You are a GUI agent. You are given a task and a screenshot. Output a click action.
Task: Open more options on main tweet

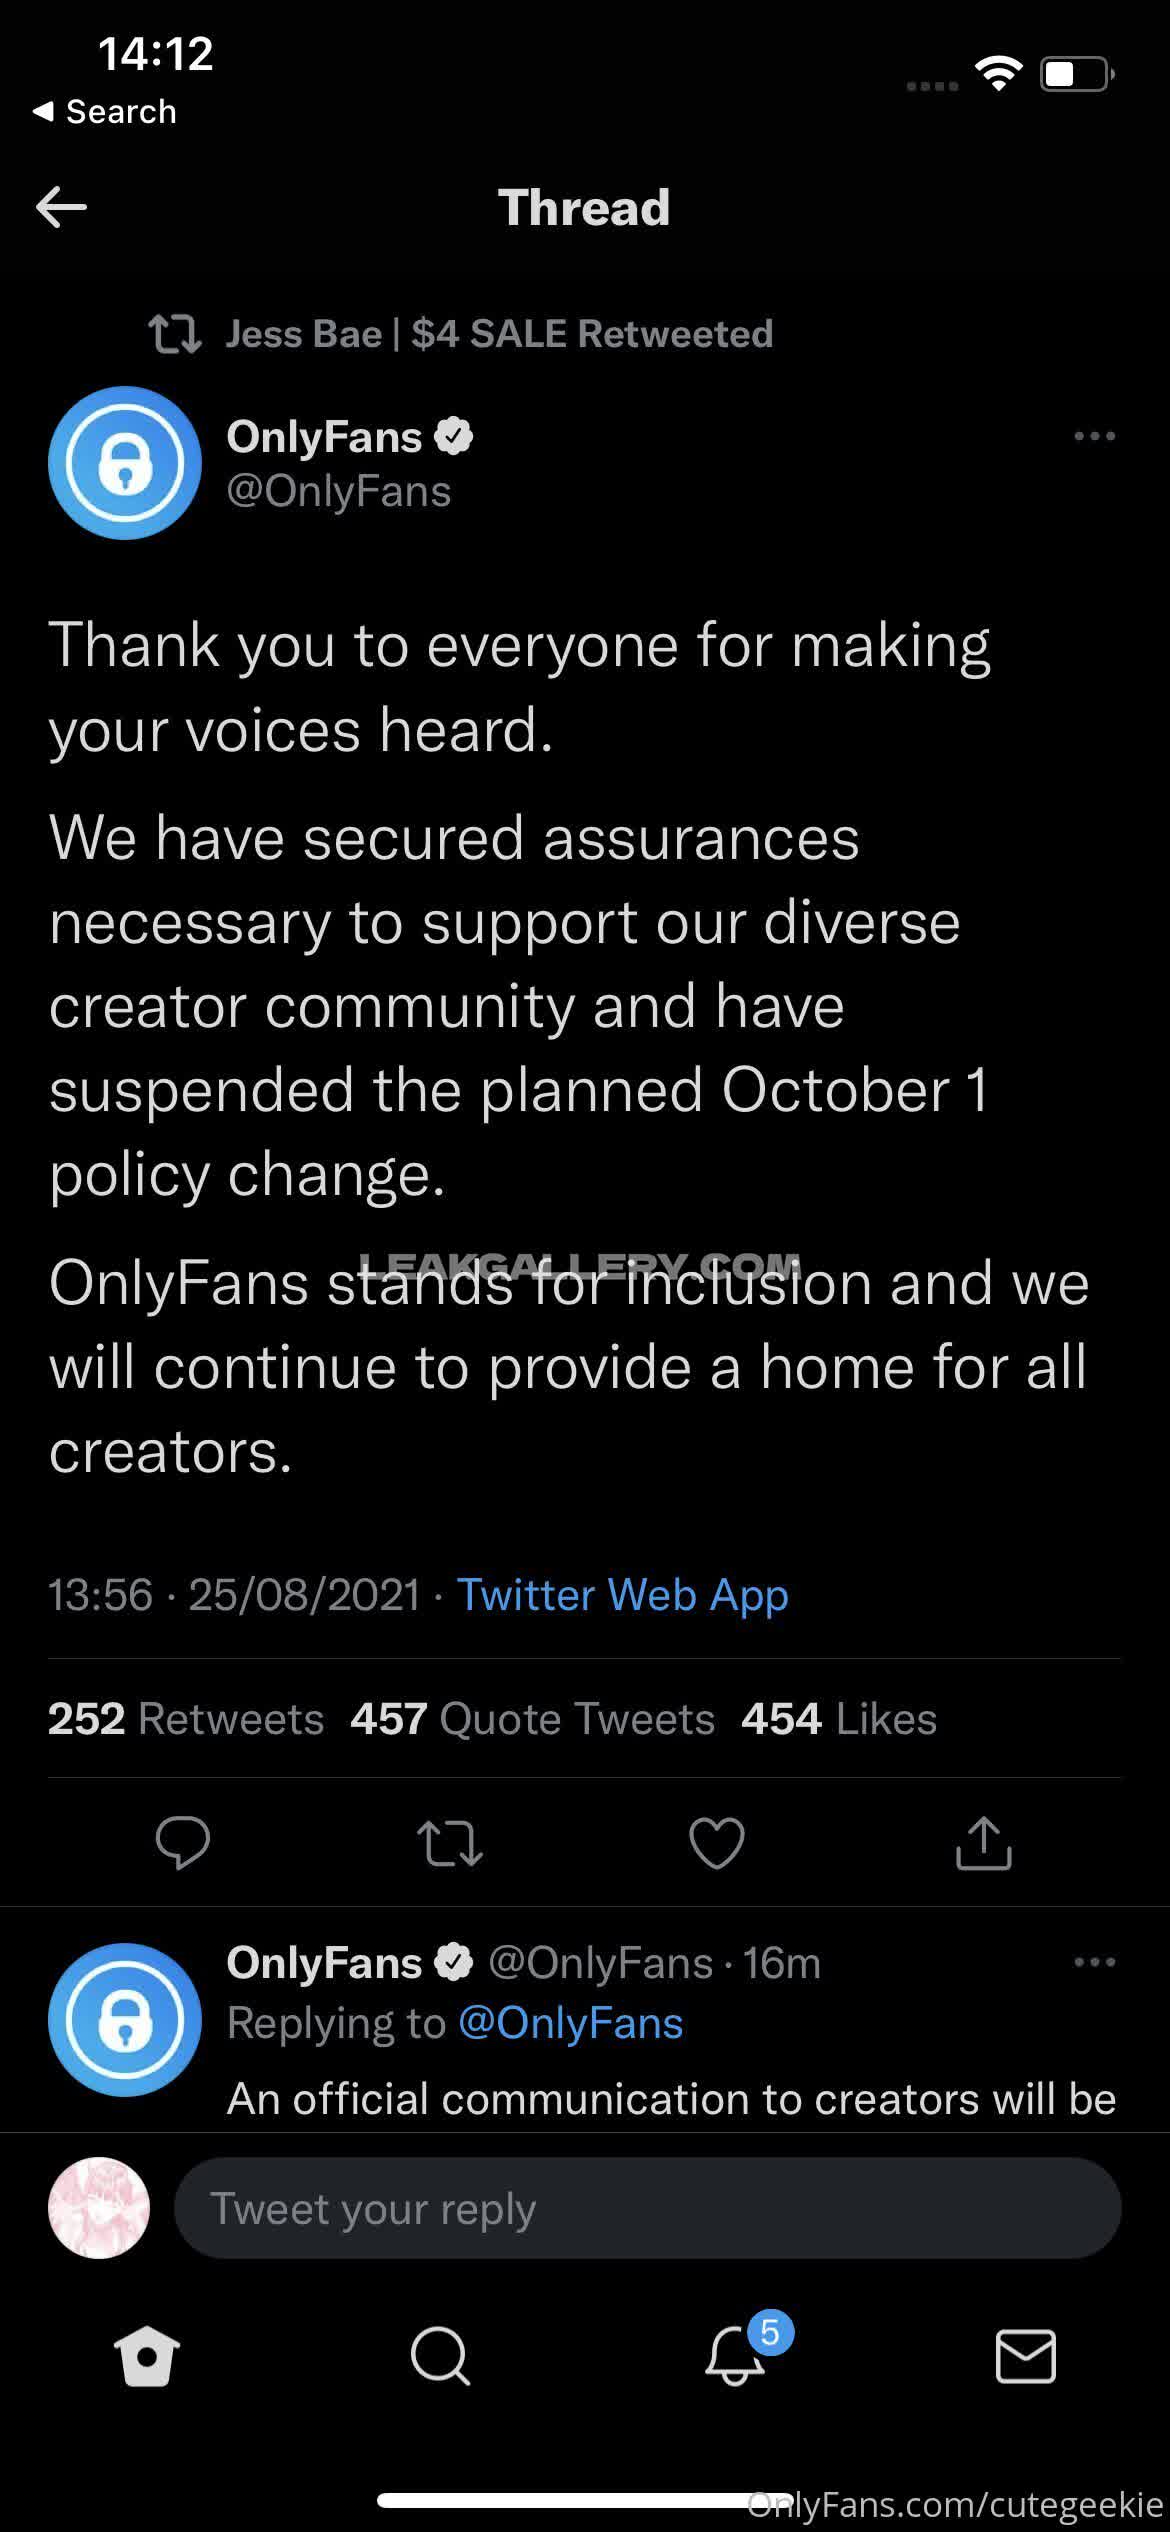pyautogui.click(x=1094, y=436)
